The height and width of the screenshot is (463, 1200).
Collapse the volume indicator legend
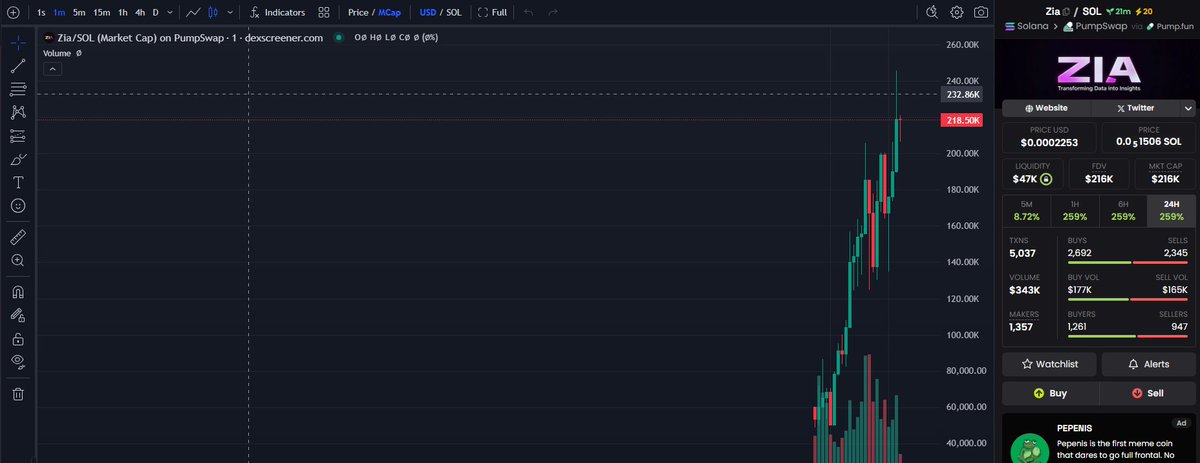click(53, 68)
